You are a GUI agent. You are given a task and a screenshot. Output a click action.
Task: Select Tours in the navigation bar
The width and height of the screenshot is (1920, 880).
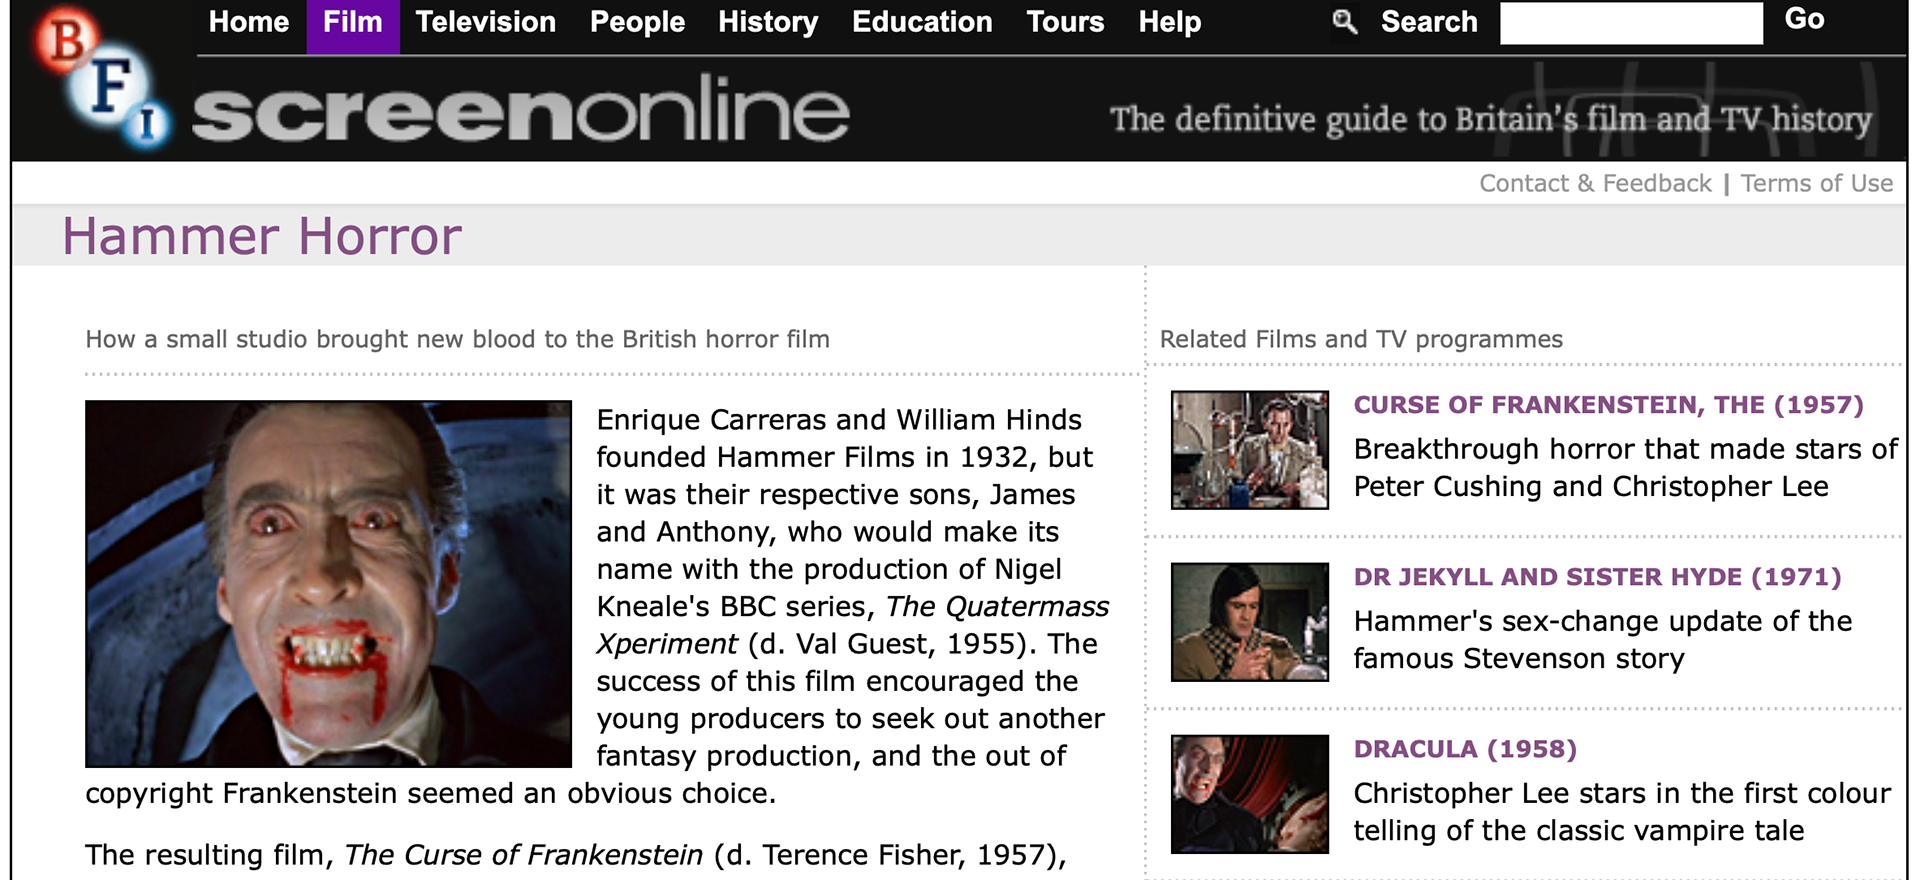click(1065, 22)
